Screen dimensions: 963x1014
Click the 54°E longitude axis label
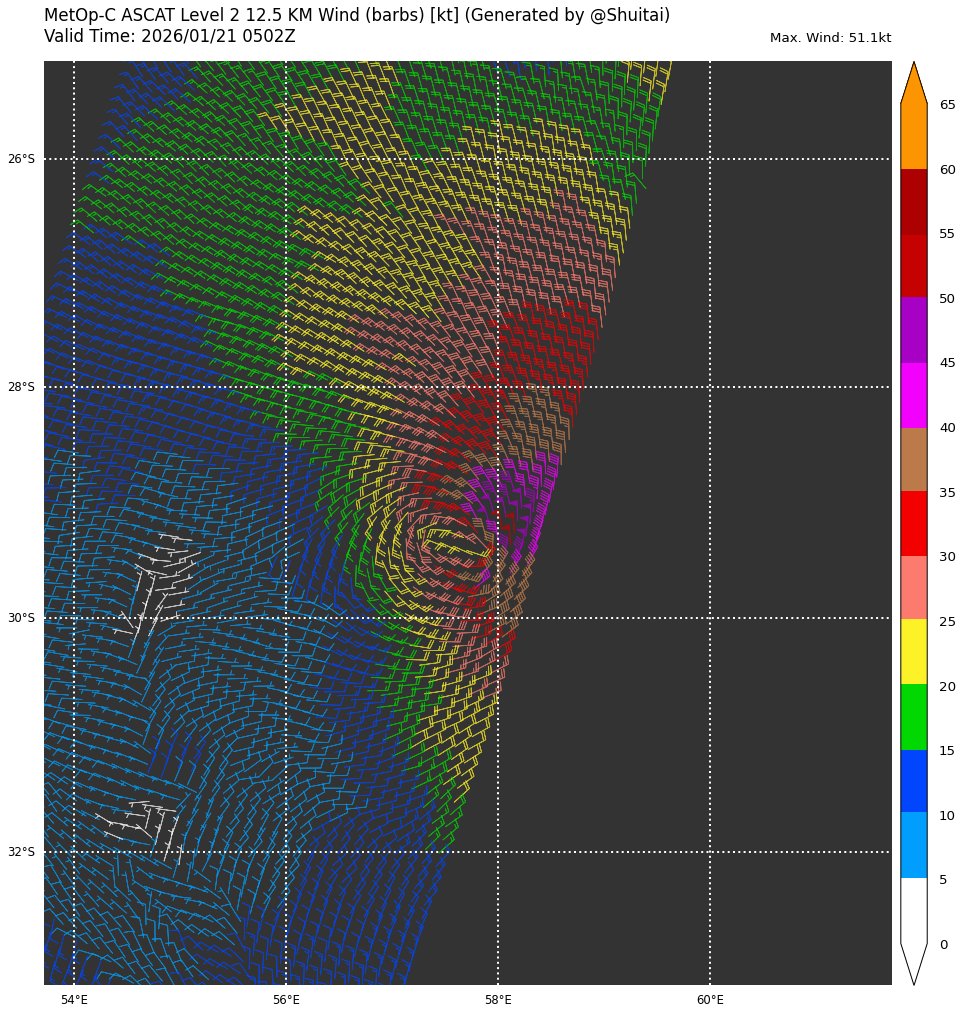74,1000
